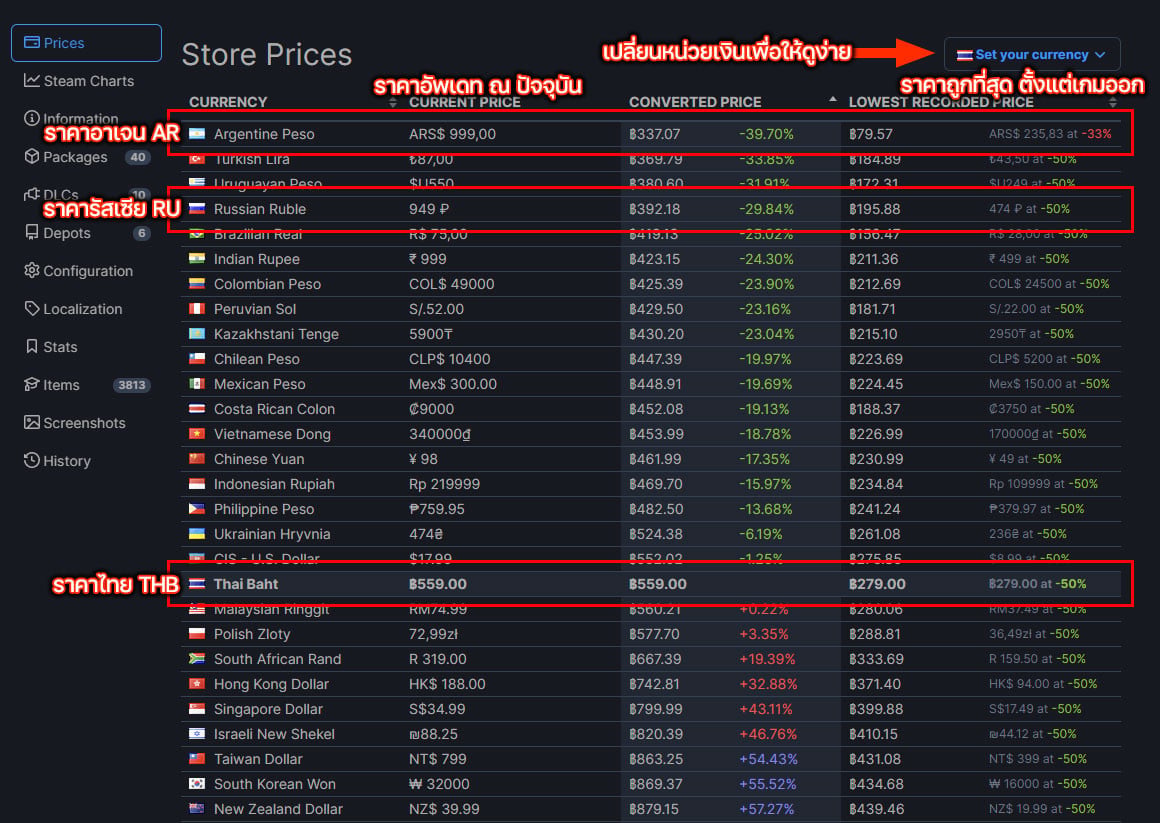Open the Set your currency dropdown

pos(1031,55)
